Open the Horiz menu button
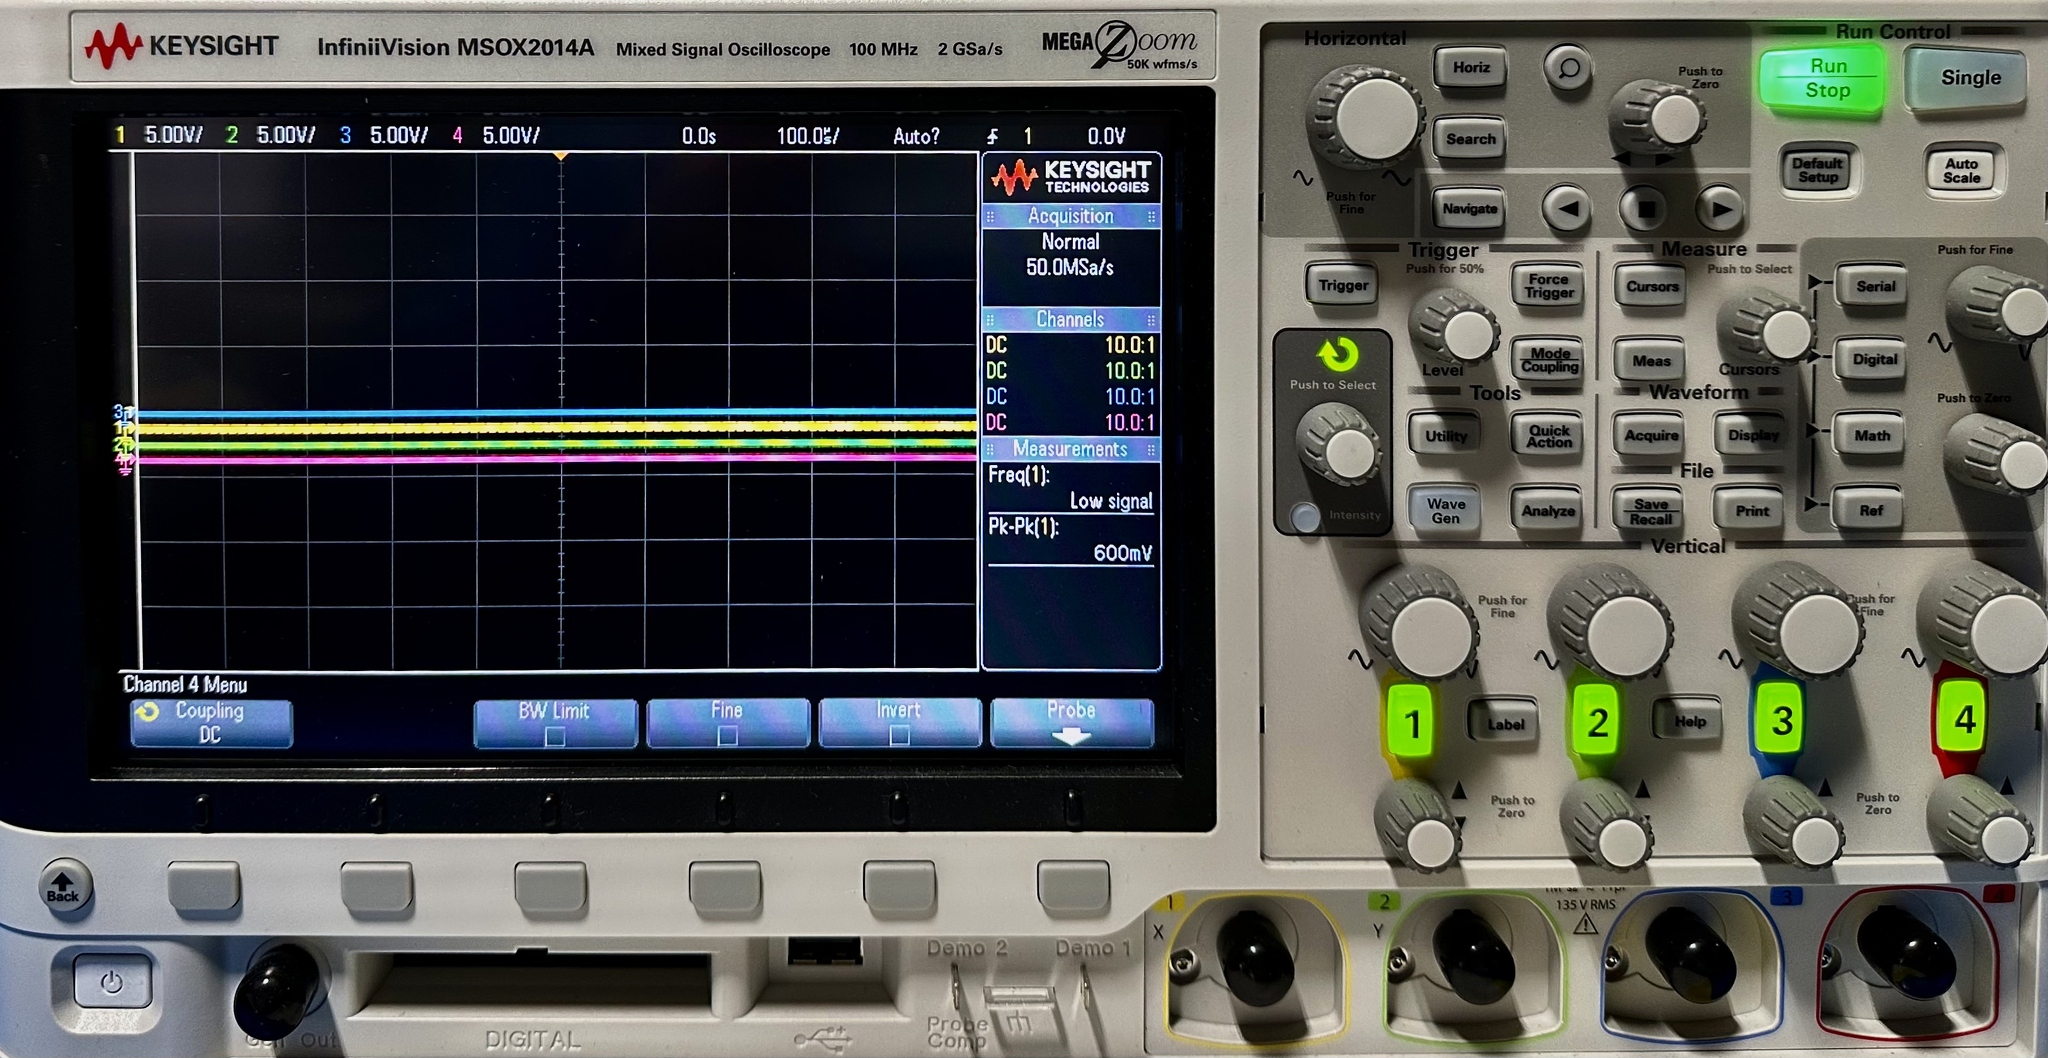2048x1058 pixels. coord(1470,68)
